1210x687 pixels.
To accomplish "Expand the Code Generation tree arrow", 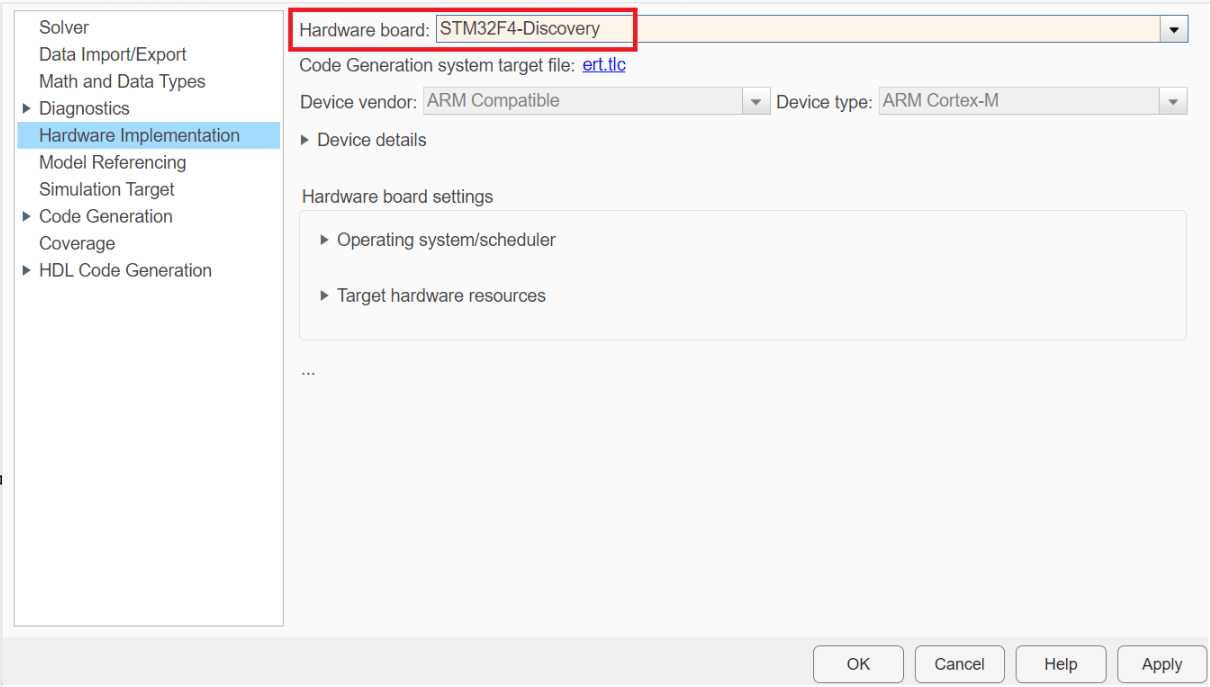I will [27, 216].
